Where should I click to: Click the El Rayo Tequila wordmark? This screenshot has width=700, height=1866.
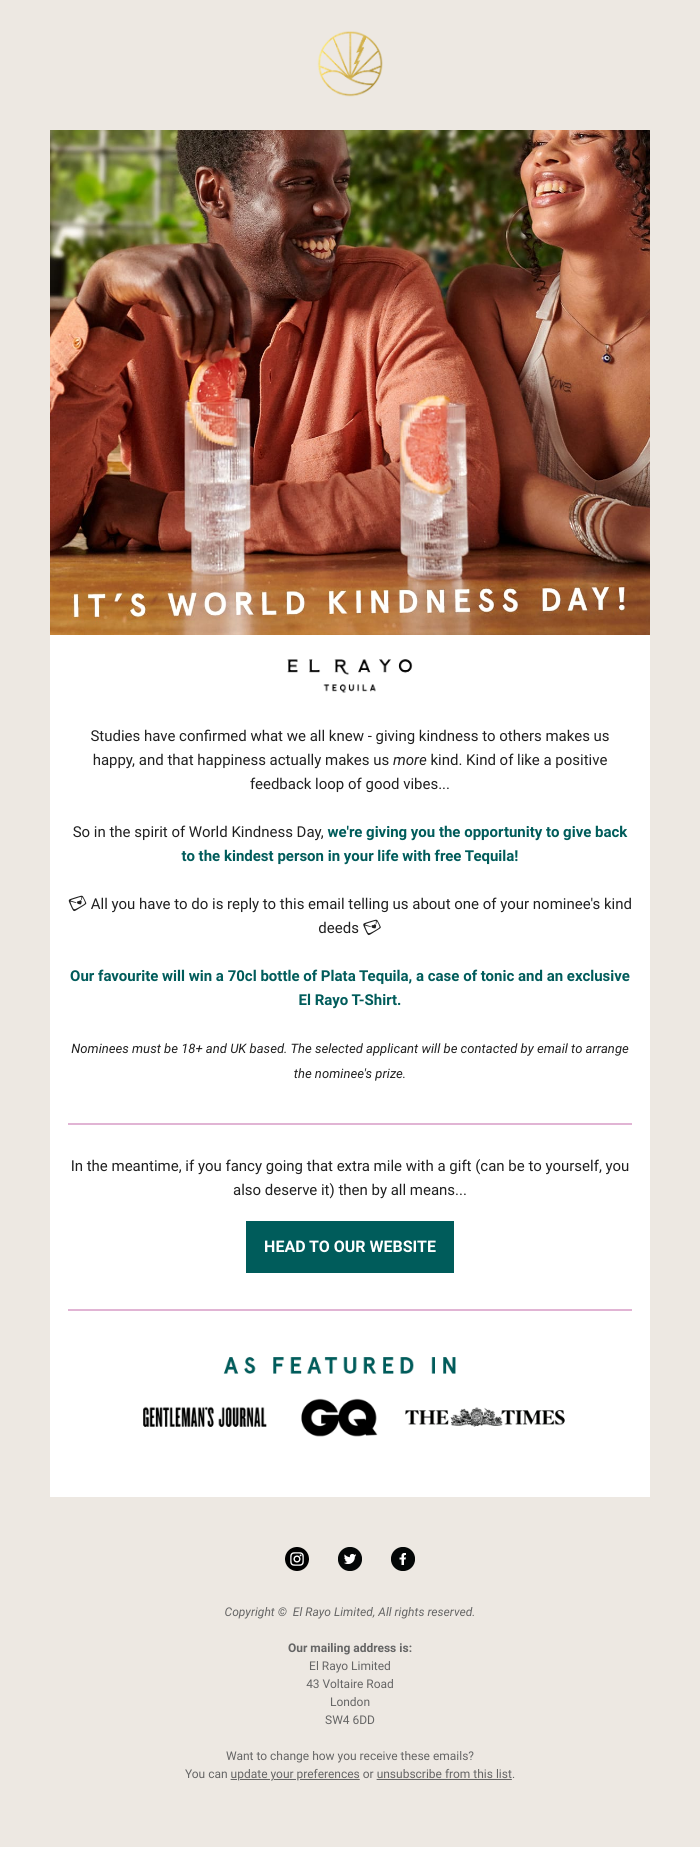tap(350, 673)
